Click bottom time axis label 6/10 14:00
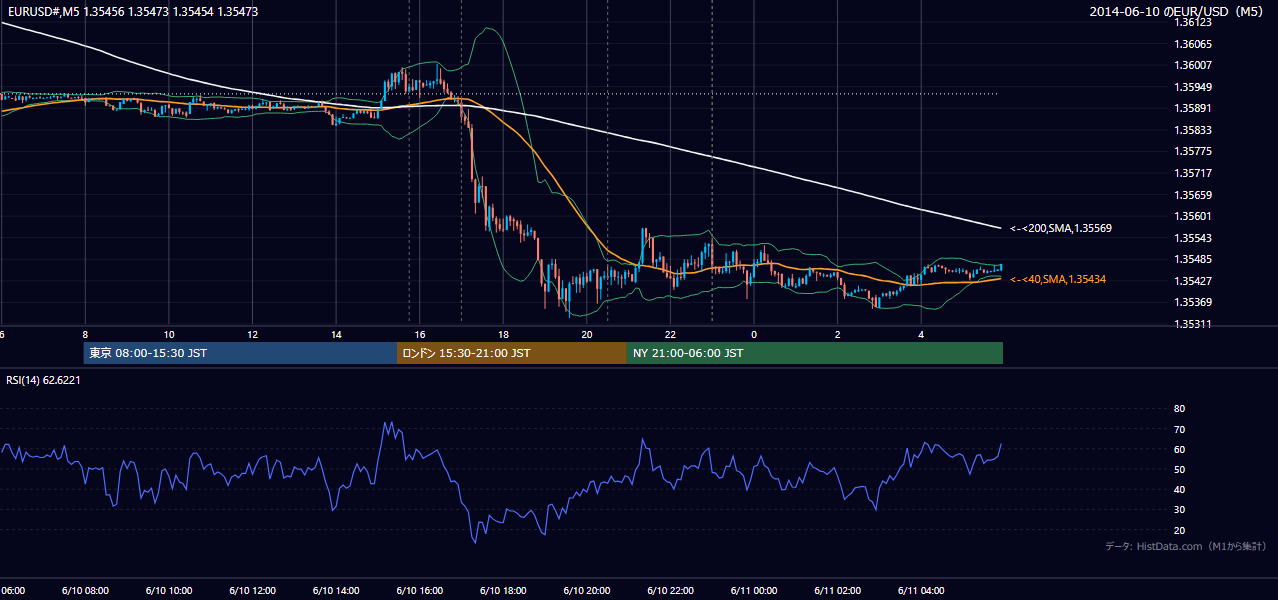1278x600 pixels. (x=336, y=590)
